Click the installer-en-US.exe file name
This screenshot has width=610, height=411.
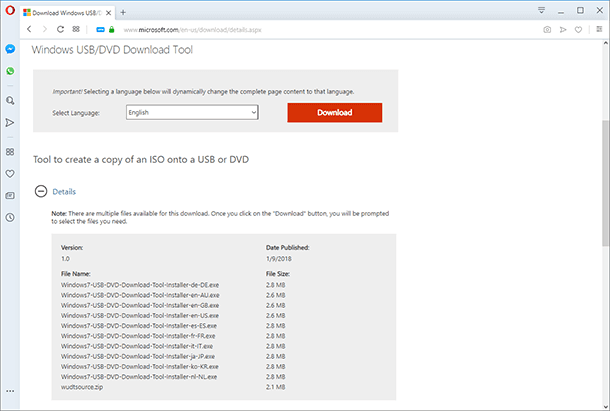(x=140, y=315)
